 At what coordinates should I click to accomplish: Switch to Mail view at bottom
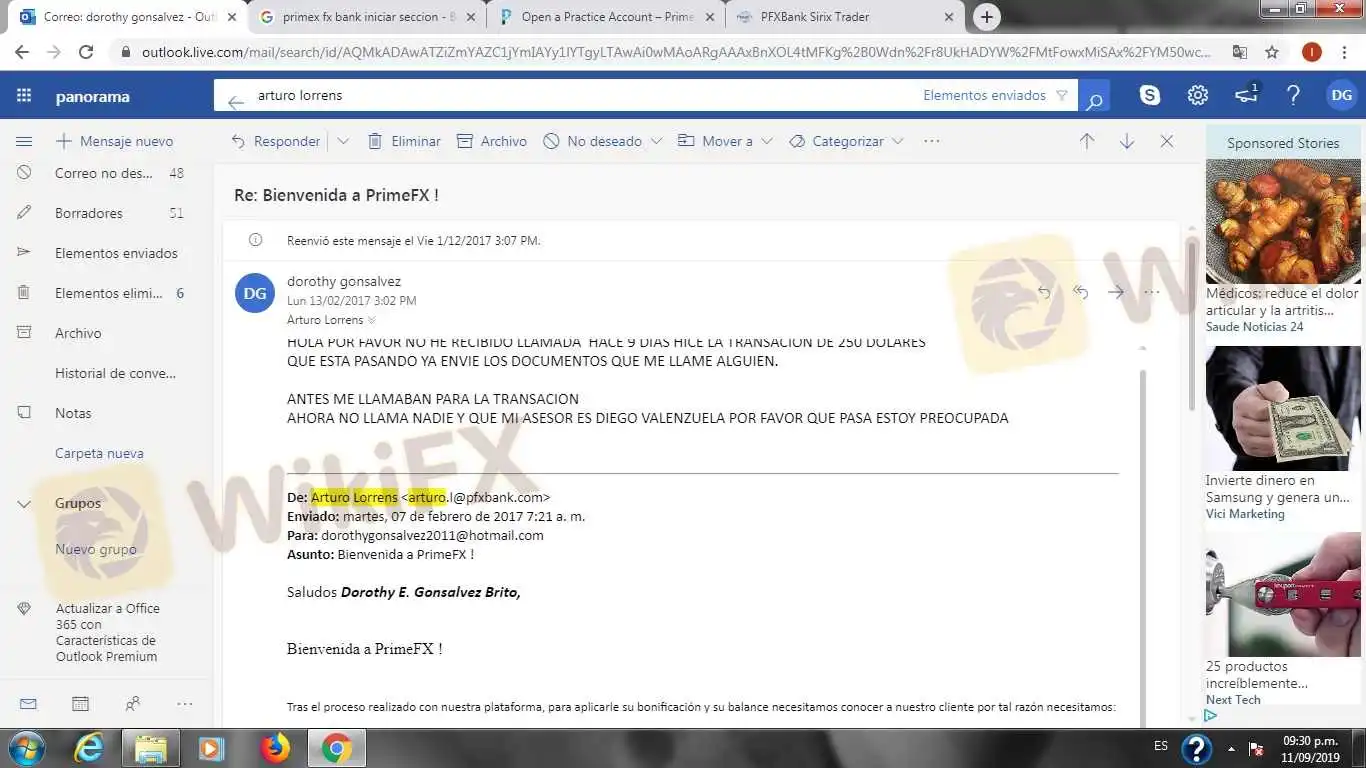(x=28, y=704)
